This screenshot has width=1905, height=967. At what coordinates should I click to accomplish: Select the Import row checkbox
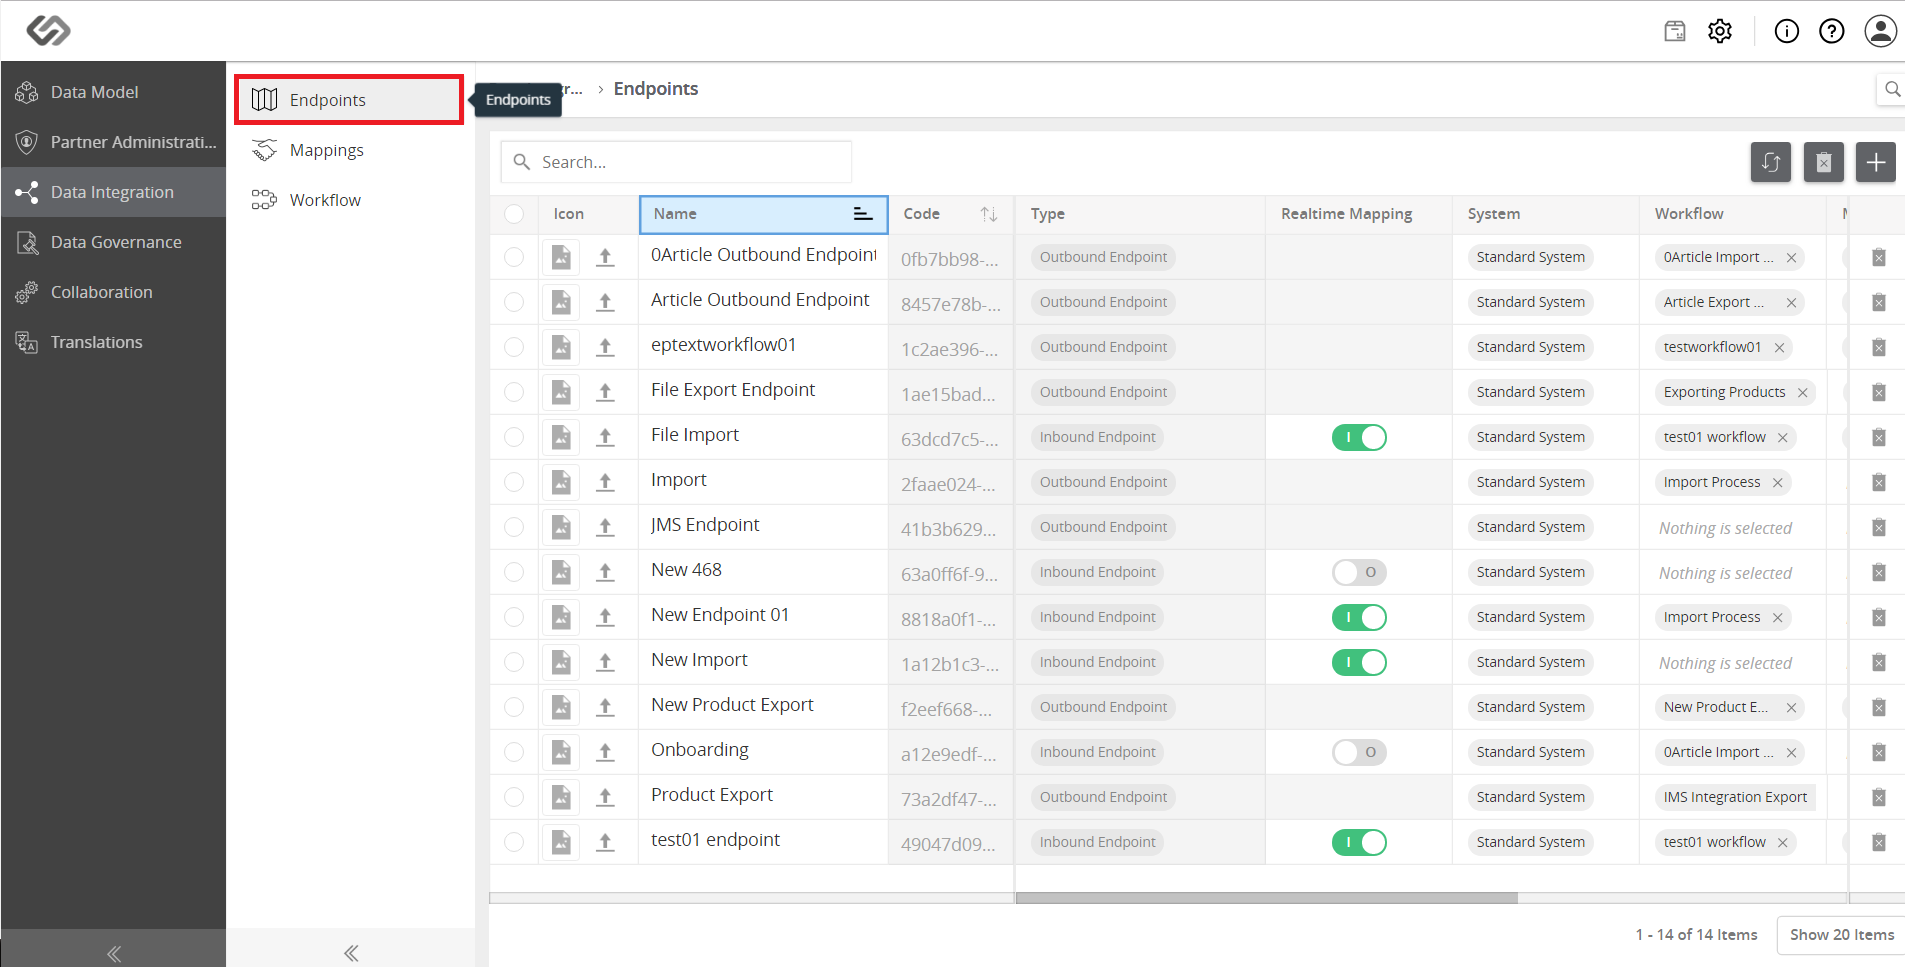click(x=514, y=482)
